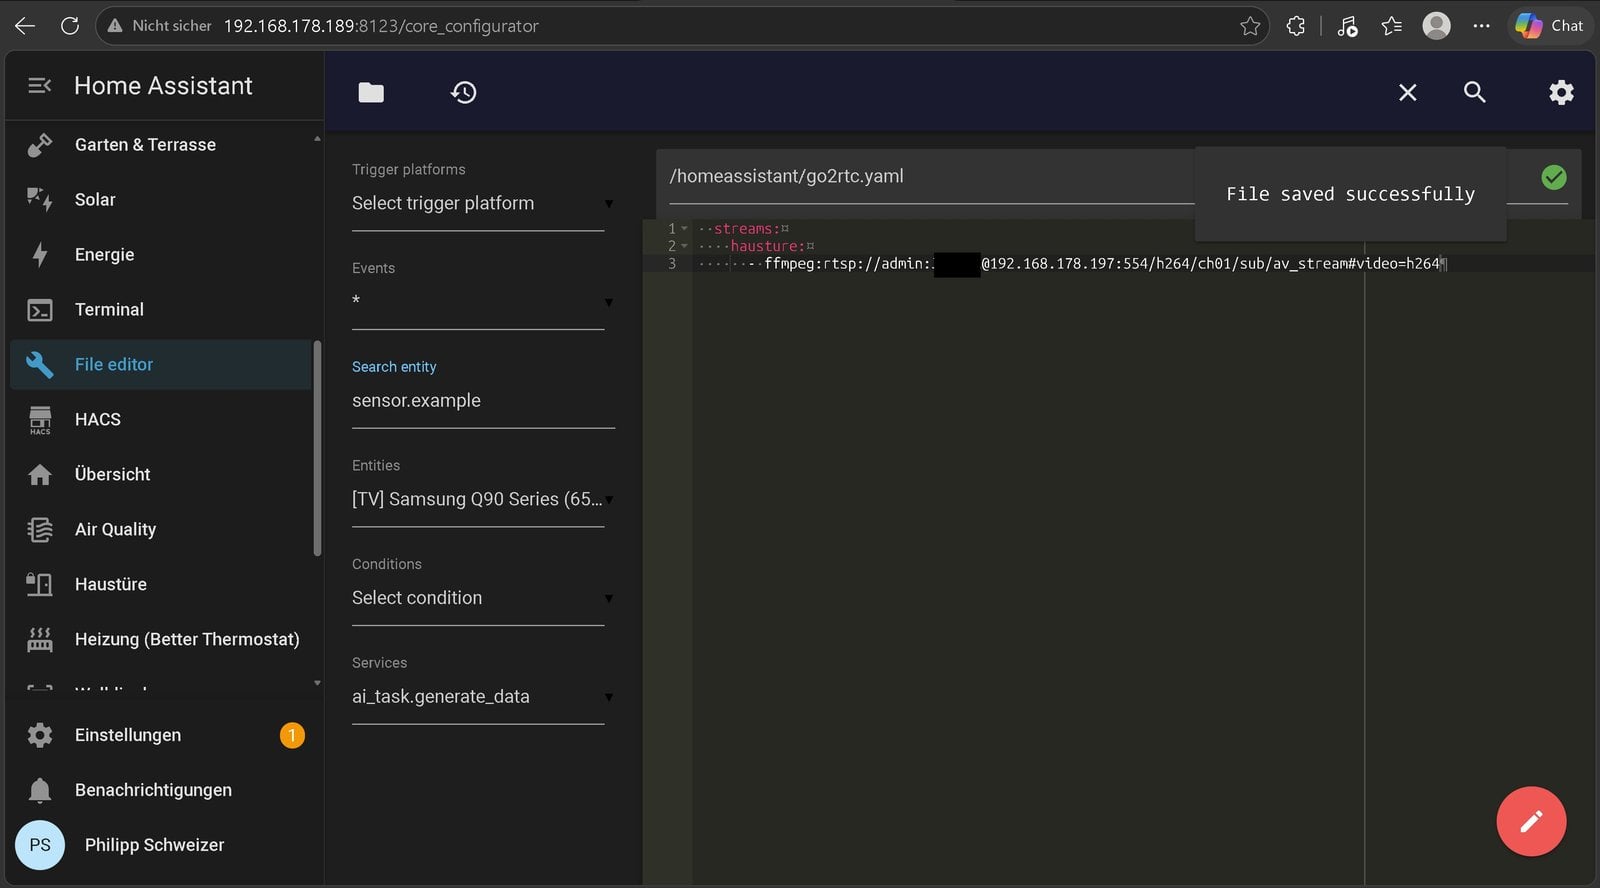Open the Benachrichtigungen notifications item
The height and width of the screenshot is (888, 1600).
(x=162, y=790)
